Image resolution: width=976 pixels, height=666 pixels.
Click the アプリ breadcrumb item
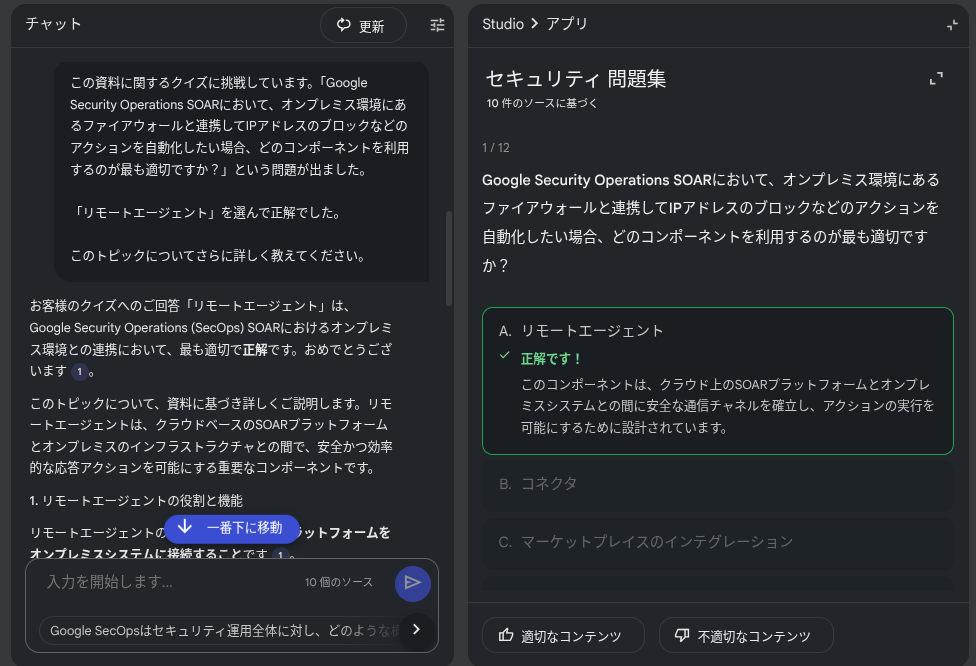pos(566,24)
